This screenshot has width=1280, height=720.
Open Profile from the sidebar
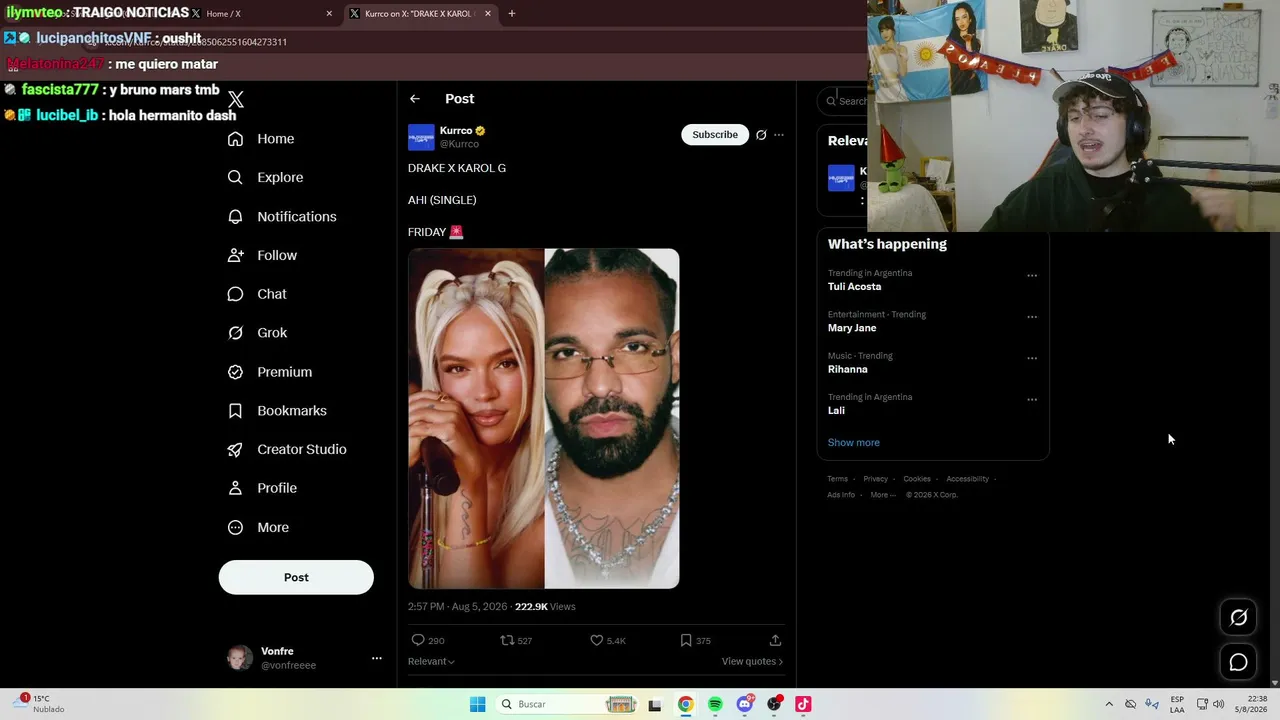(x=262, y=488)
